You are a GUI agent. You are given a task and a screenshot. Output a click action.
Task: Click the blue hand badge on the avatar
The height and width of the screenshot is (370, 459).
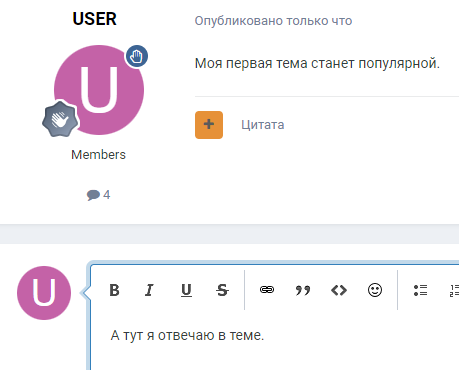(x=137, y=56)
